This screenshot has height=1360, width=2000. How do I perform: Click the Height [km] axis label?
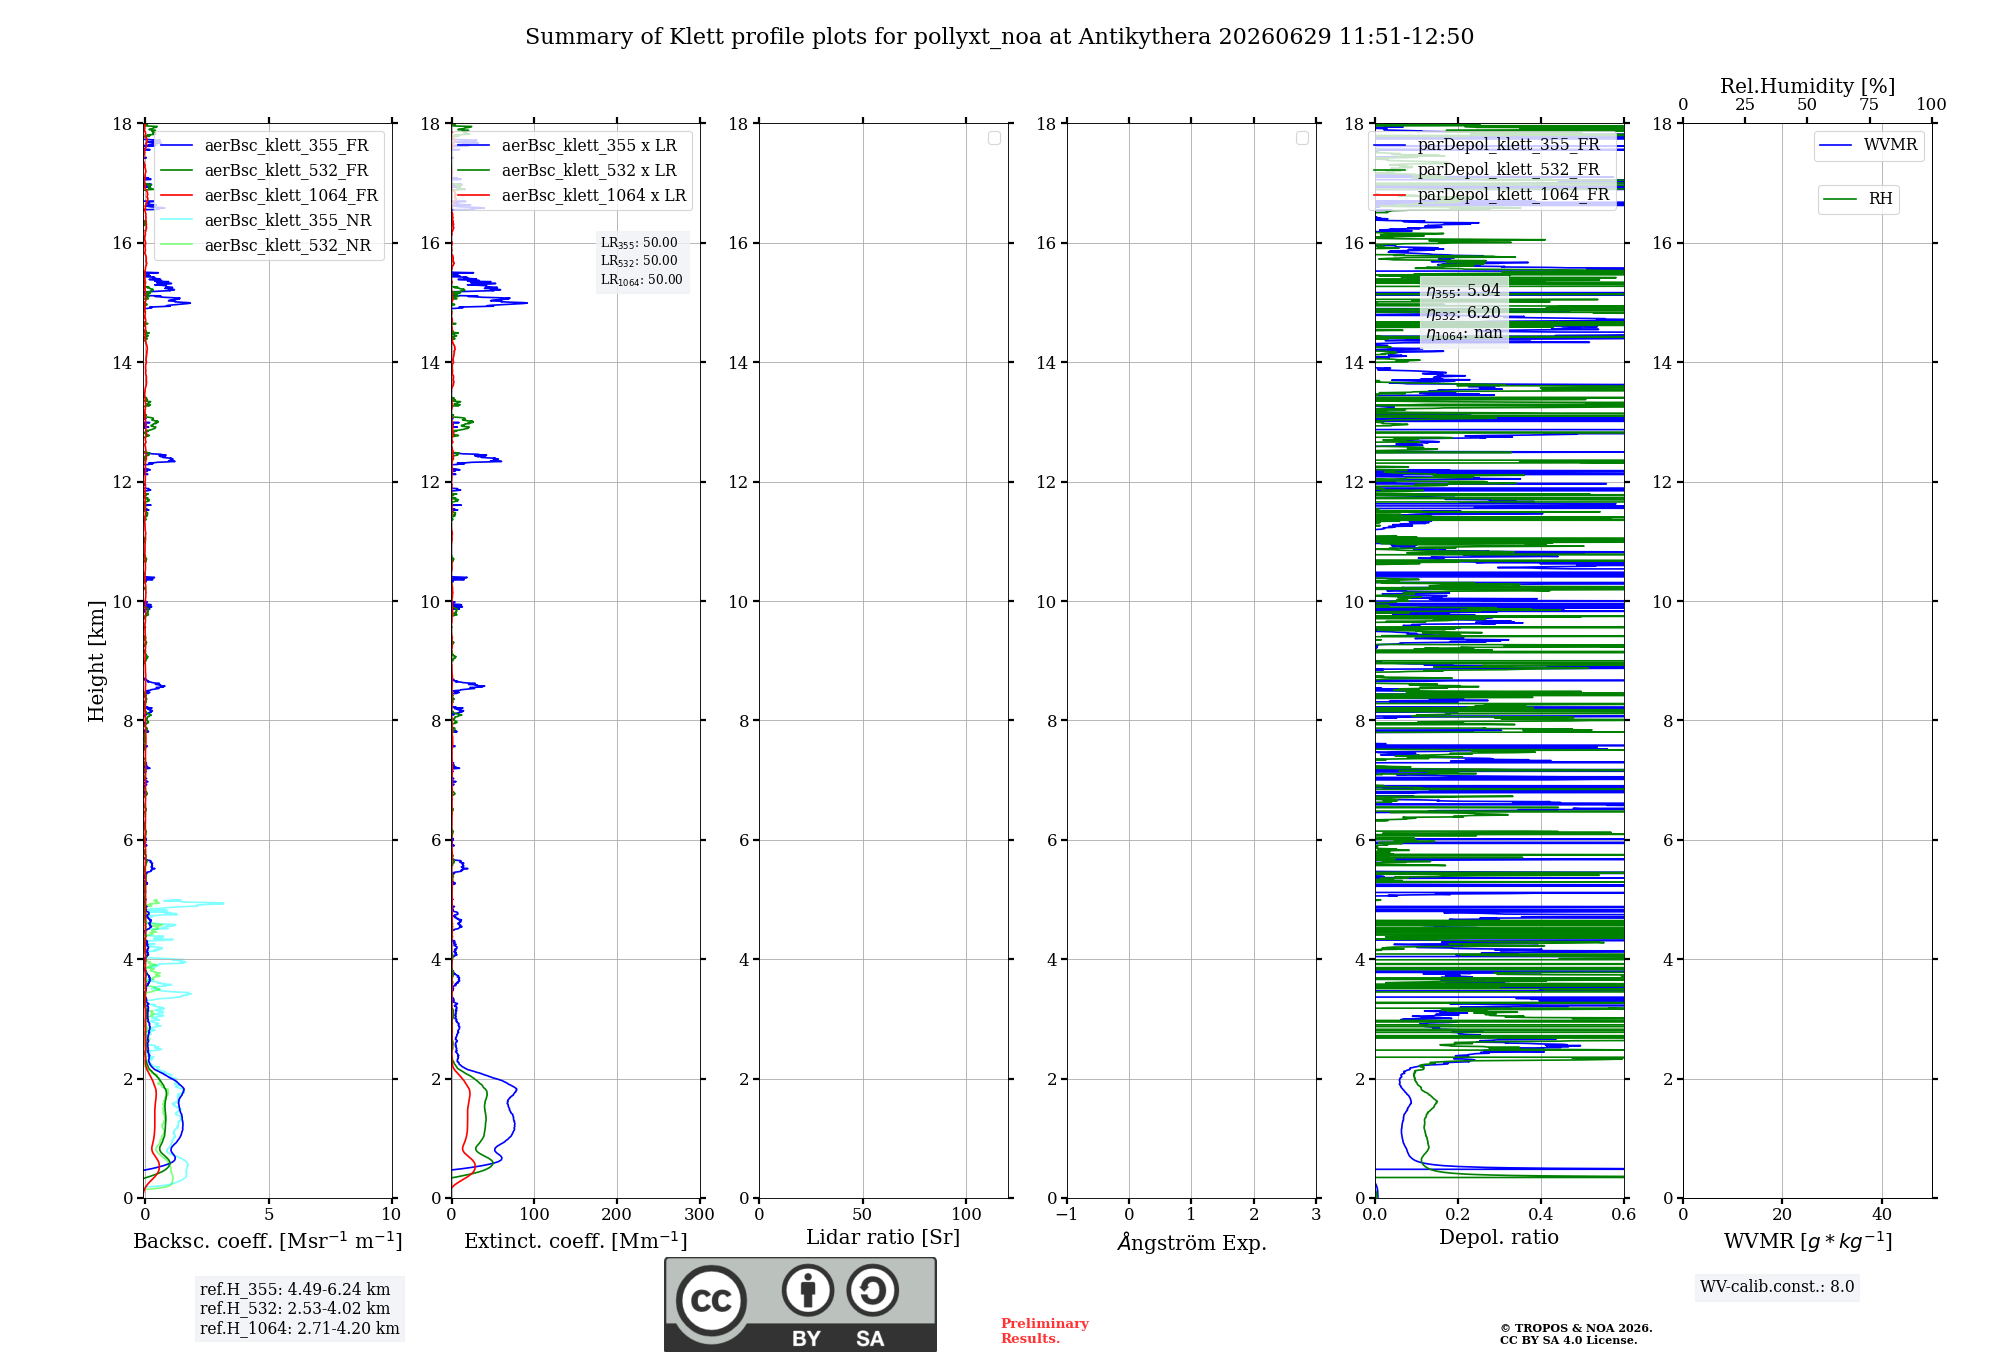pyautogui.click(x=96, y=661)
